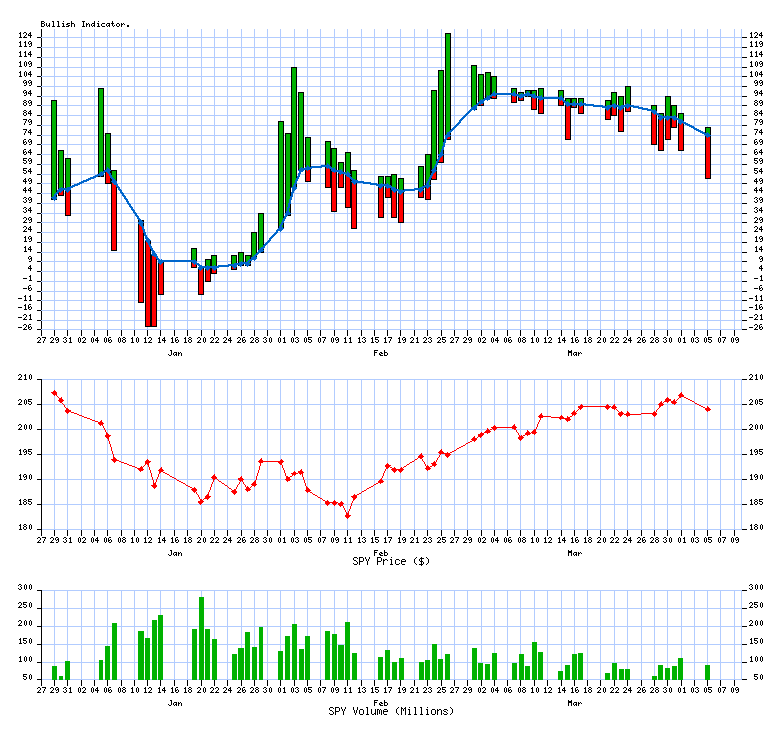Click the first SPY price data point

click(54, 393)
